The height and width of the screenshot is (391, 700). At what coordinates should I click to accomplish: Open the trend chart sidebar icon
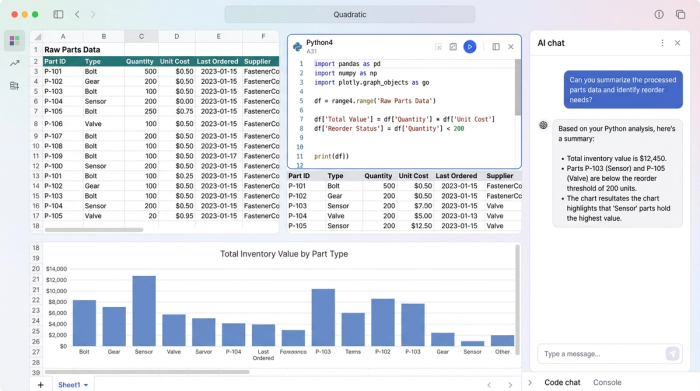pos(14,63)
